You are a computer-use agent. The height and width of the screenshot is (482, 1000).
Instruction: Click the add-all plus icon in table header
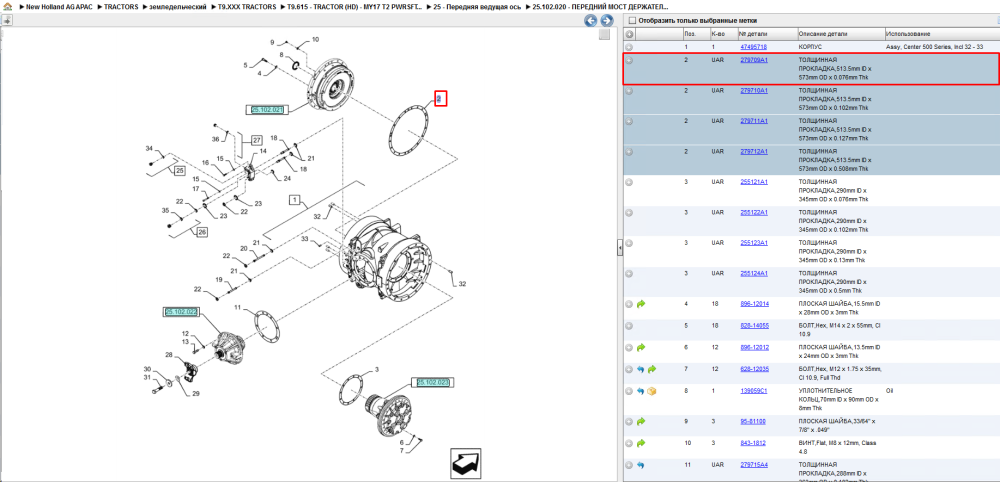tap(629, 34)
